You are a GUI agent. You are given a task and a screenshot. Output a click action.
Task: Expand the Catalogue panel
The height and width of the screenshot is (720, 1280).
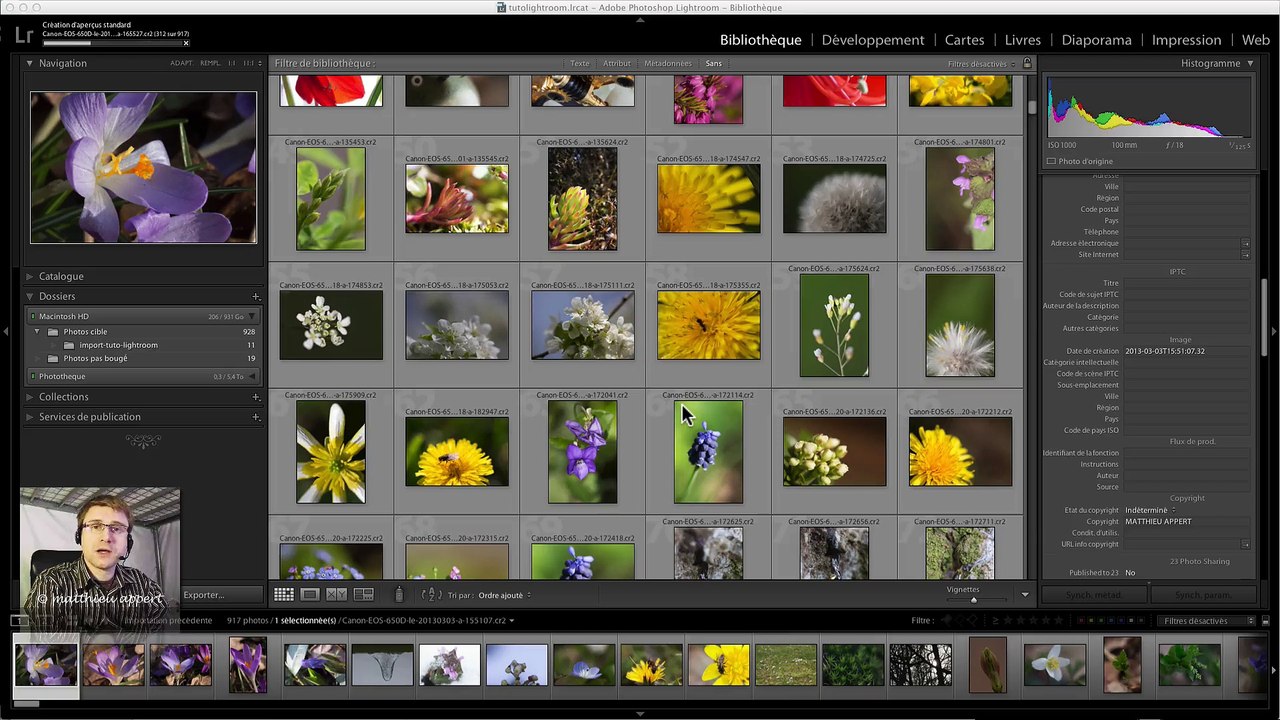(x=29, y=277)
